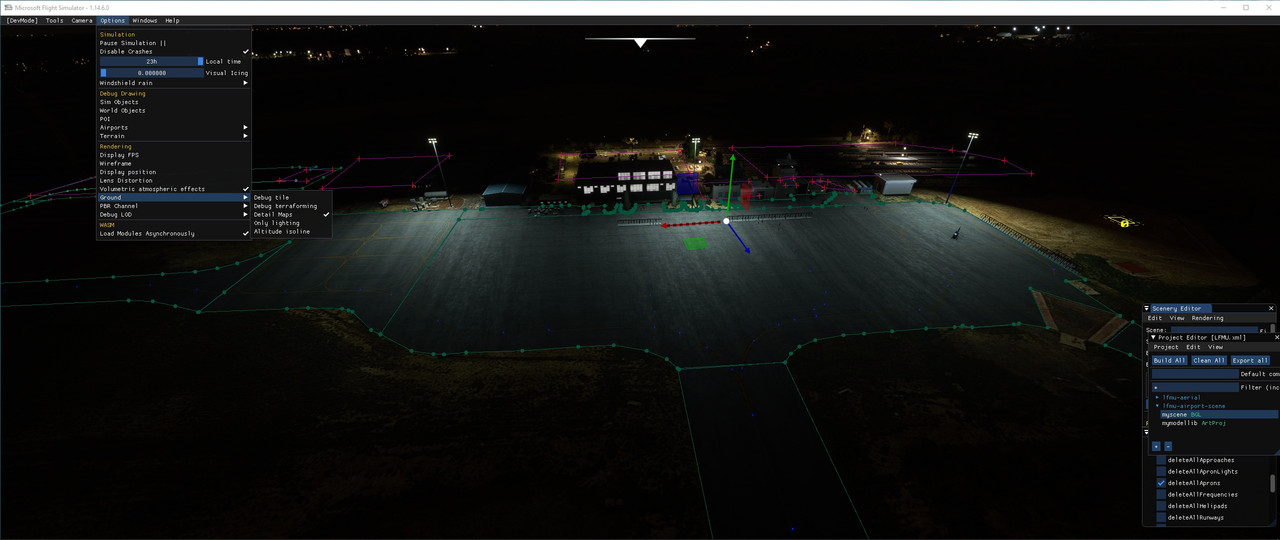
Task: Open the DevMode menu
Action: 22,20
